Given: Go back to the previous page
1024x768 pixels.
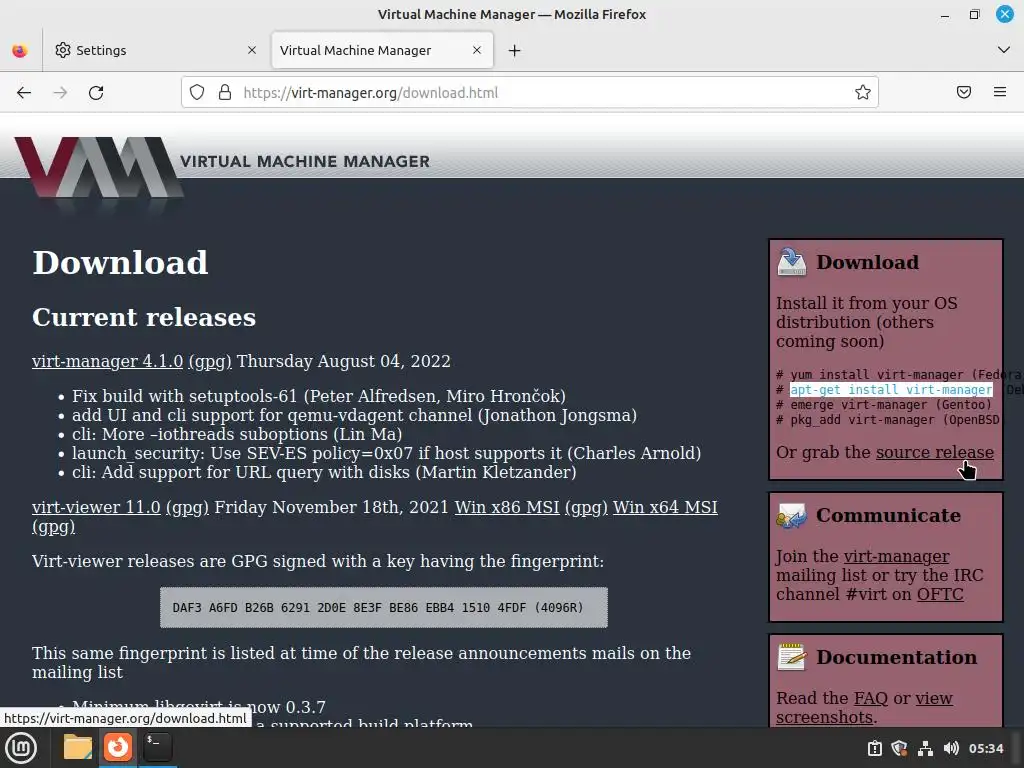Looking at the screenshot, I should click(24, 93).
